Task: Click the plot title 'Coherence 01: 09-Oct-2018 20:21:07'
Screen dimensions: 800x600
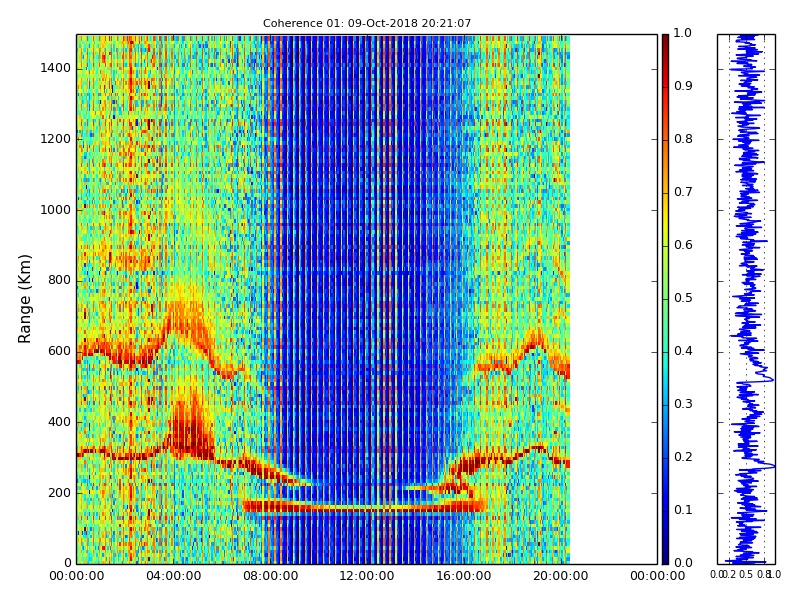Action: click(367, 23)
